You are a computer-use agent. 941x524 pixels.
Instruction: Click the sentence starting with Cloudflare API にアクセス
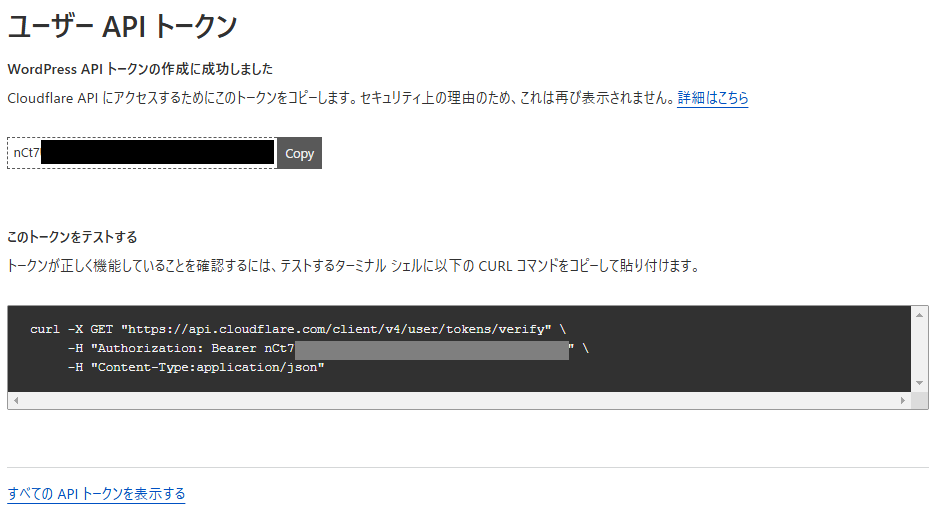pos(340,98)
